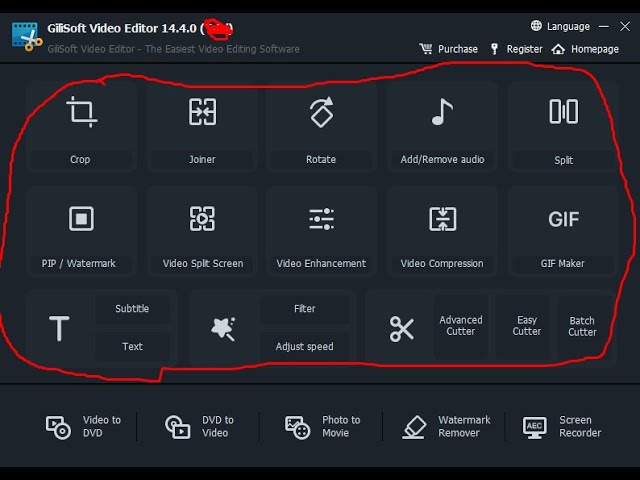Click Photo to Movie text

point(341,427)
